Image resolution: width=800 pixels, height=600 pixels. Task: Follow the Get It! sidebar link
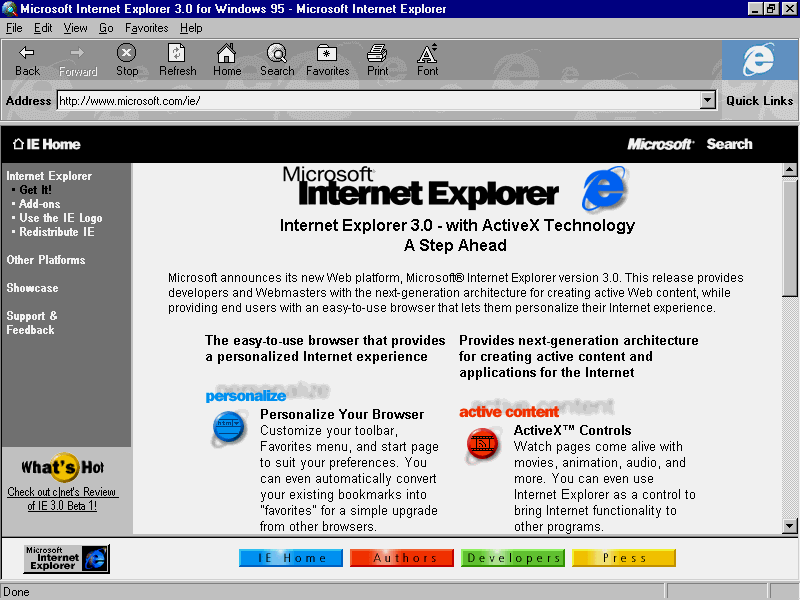pyautogui.click(x=35, y=190)
